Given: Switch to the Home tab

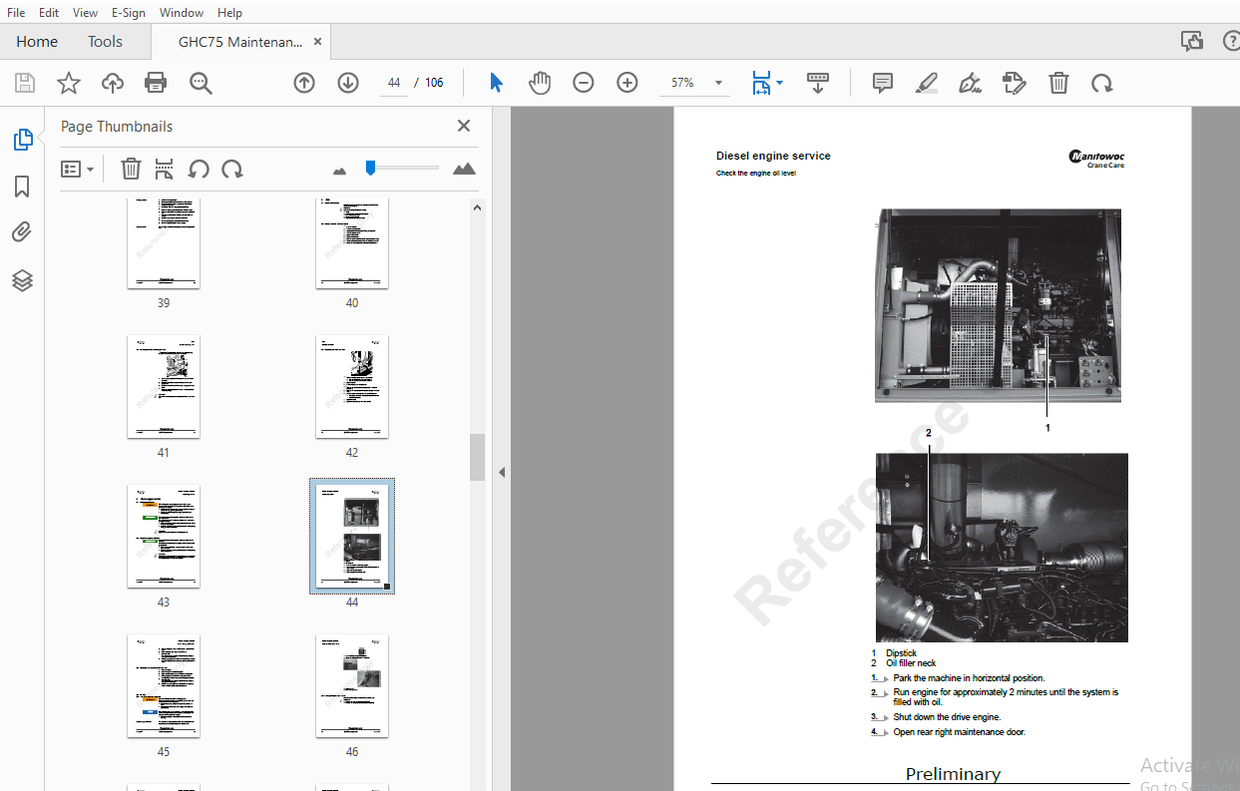Looking at the screenshot, I should click(37, 41).
